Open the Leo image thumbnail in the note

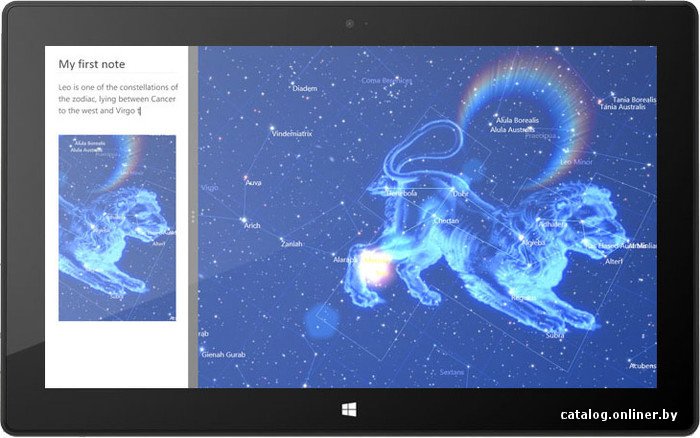coord(117,228)
